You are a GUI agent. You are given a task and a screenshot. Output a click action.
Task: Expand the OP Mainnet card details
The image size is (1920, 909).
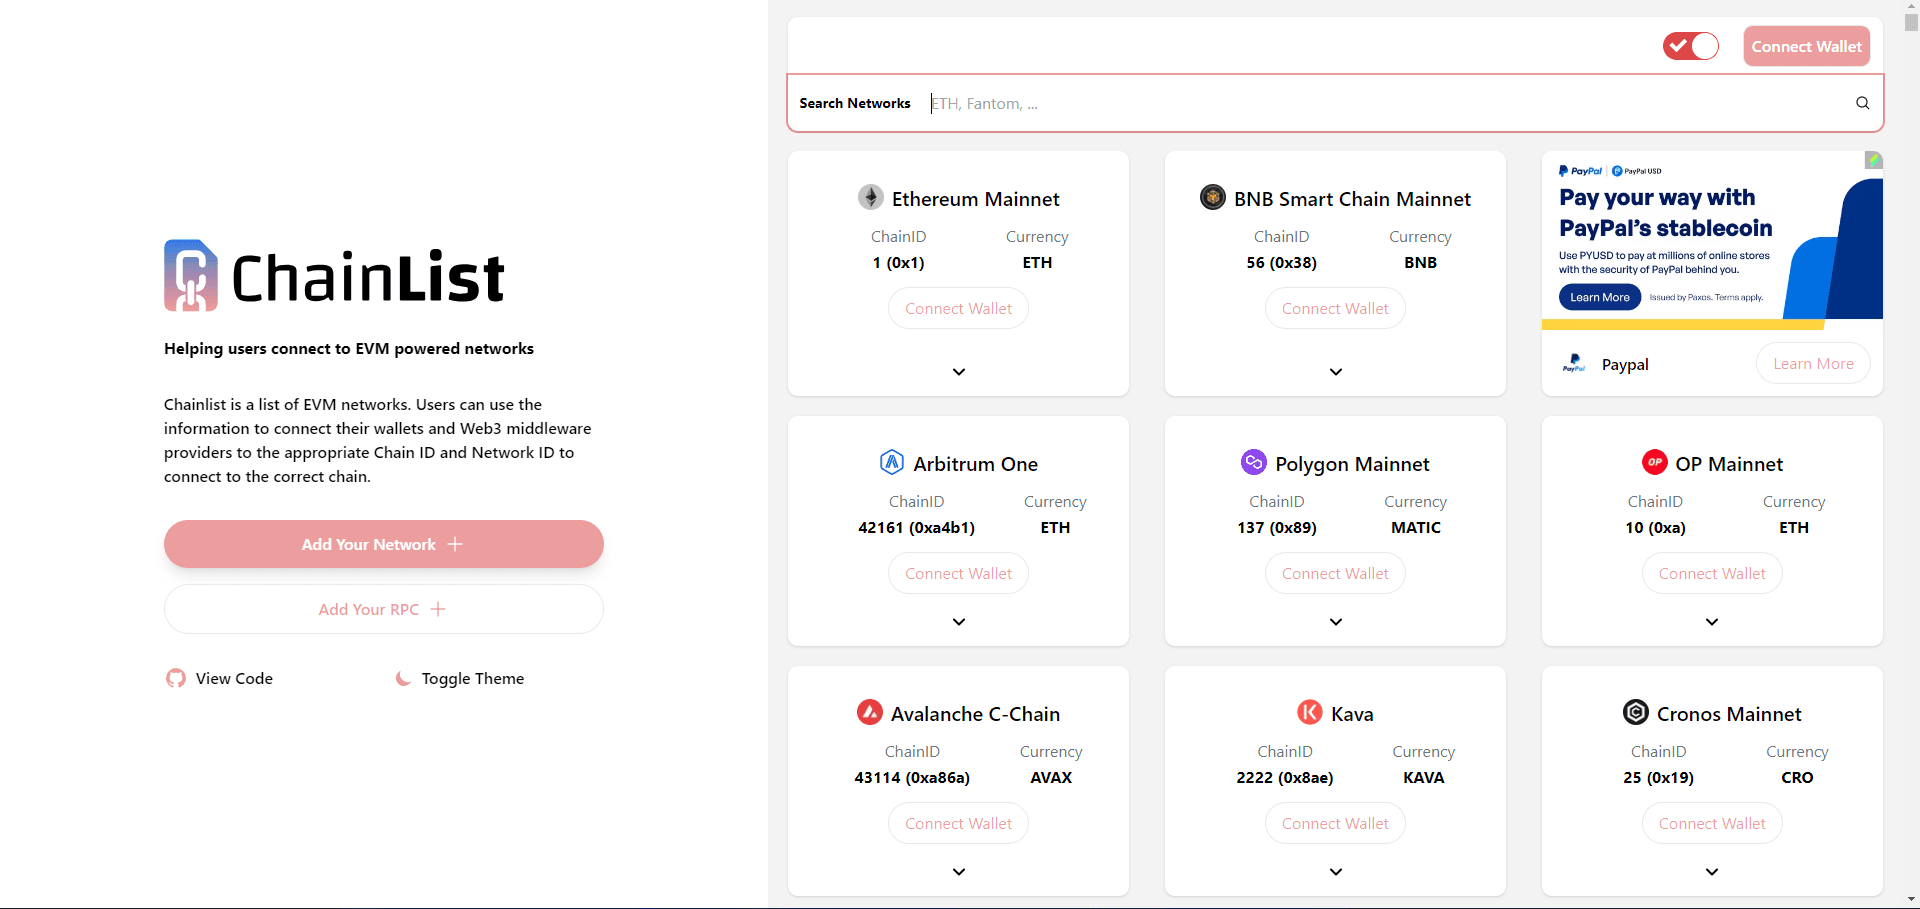tap(1712, 622)
